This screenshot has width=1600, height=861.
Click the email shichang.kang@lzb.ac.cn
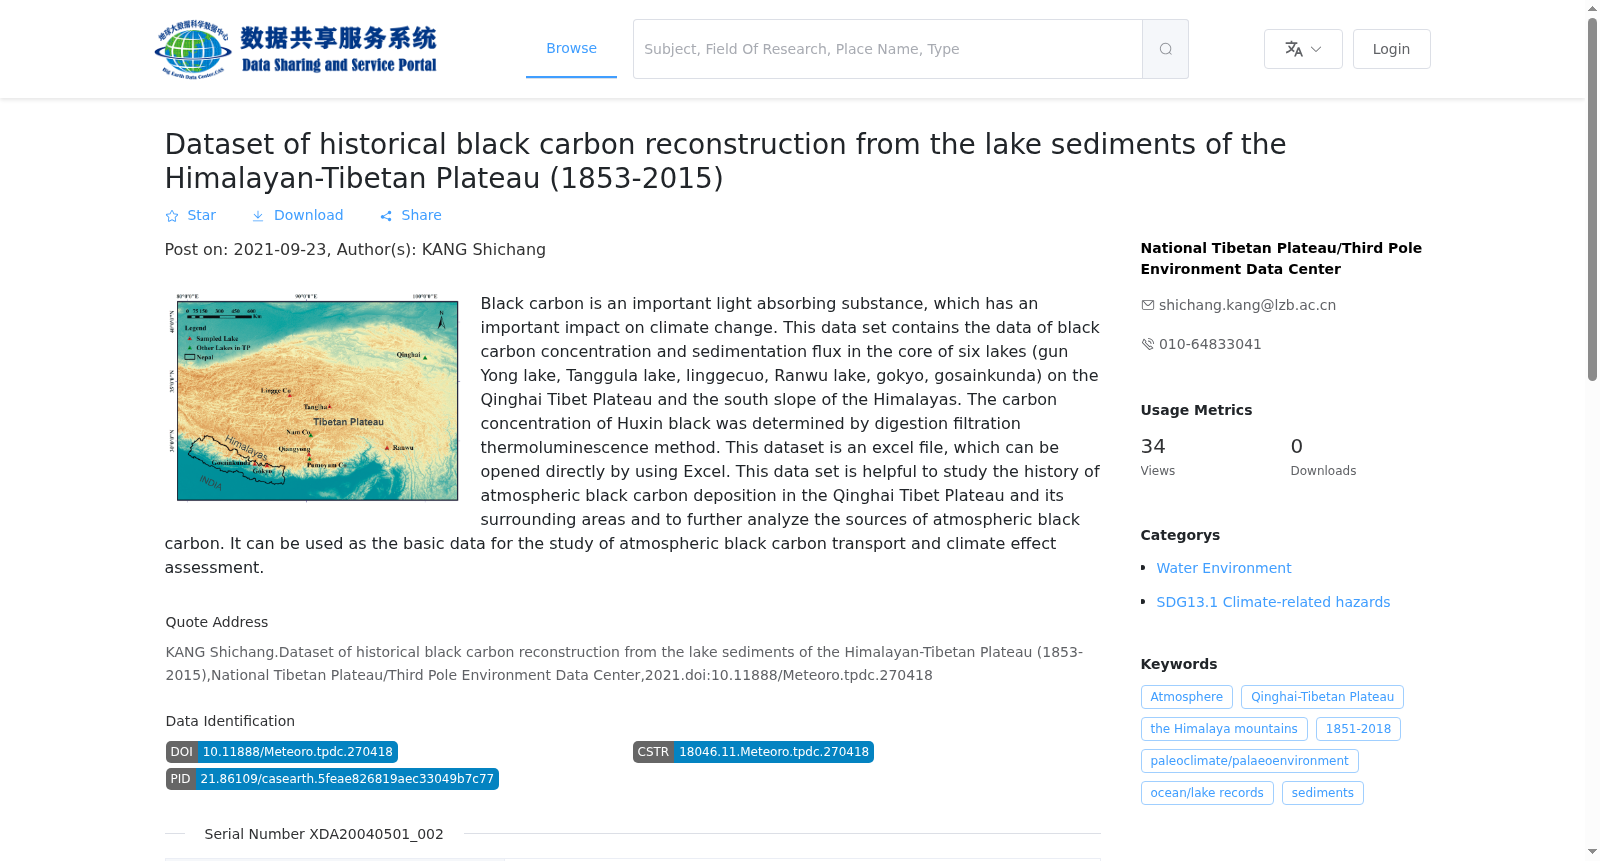point(1247,305)
